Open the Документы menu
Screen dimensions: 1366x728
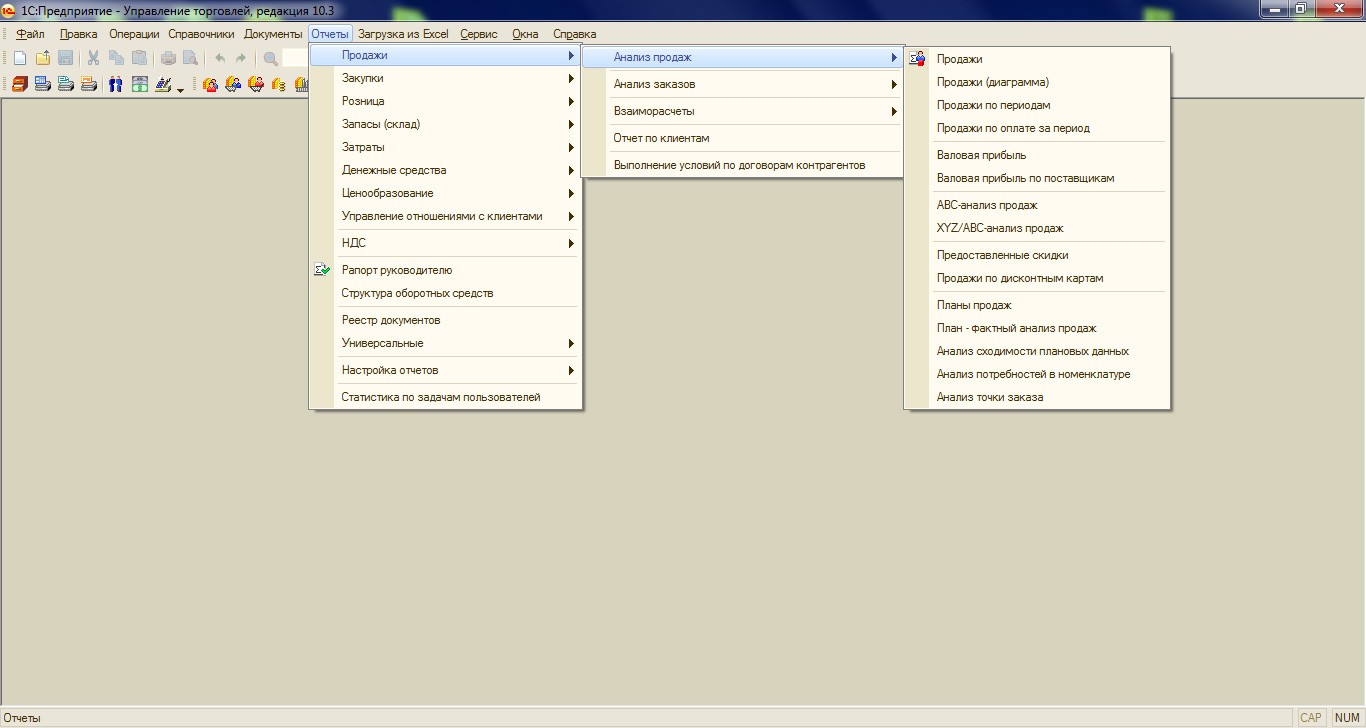tap(273, 34)
